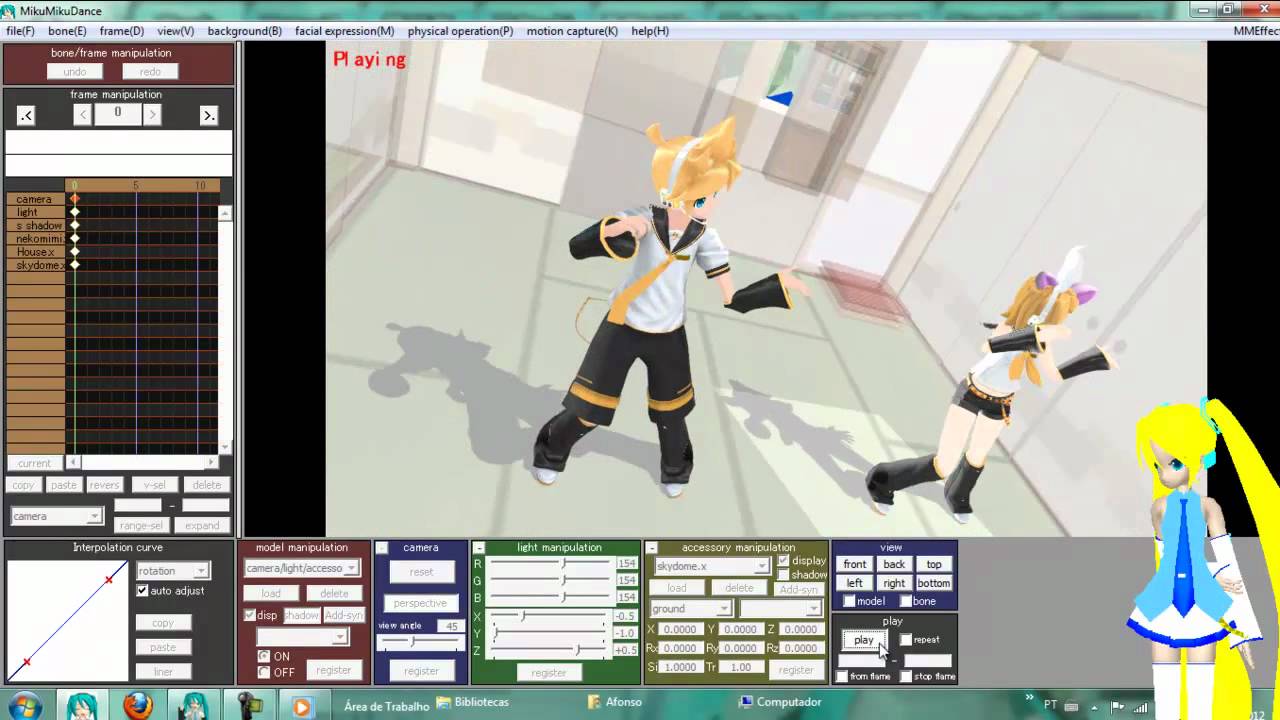Click the camera perspective button

tap(421, 603)
